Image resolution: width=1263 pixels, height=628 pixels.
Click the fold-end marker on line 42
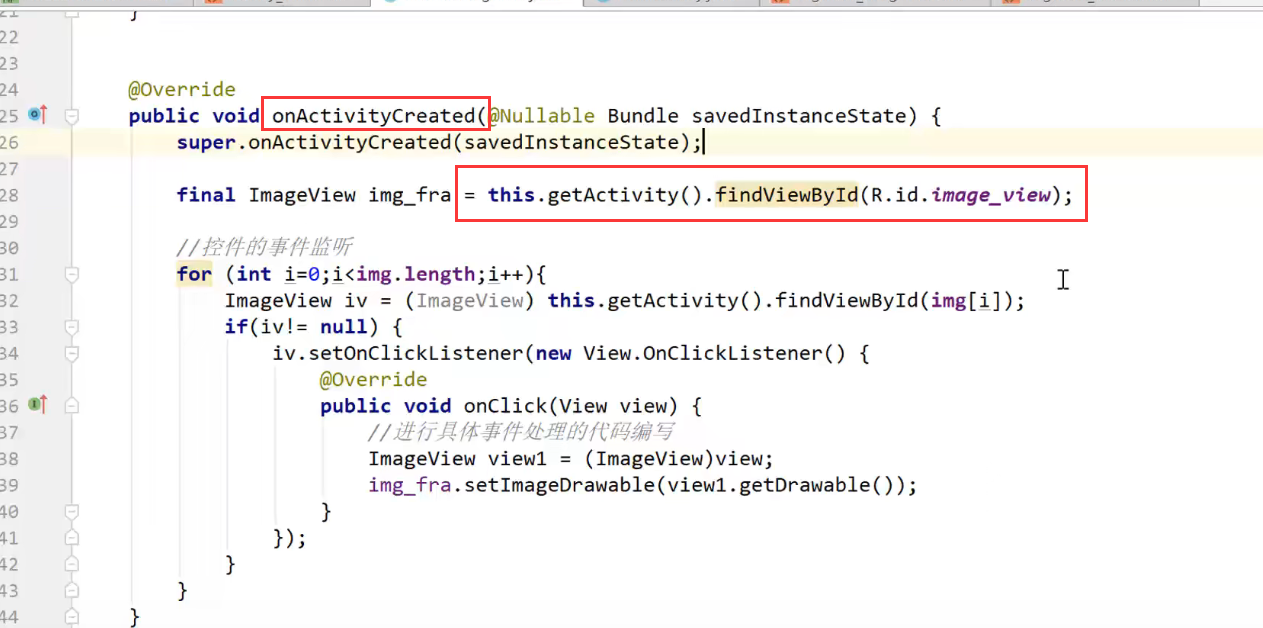(72, 564)
